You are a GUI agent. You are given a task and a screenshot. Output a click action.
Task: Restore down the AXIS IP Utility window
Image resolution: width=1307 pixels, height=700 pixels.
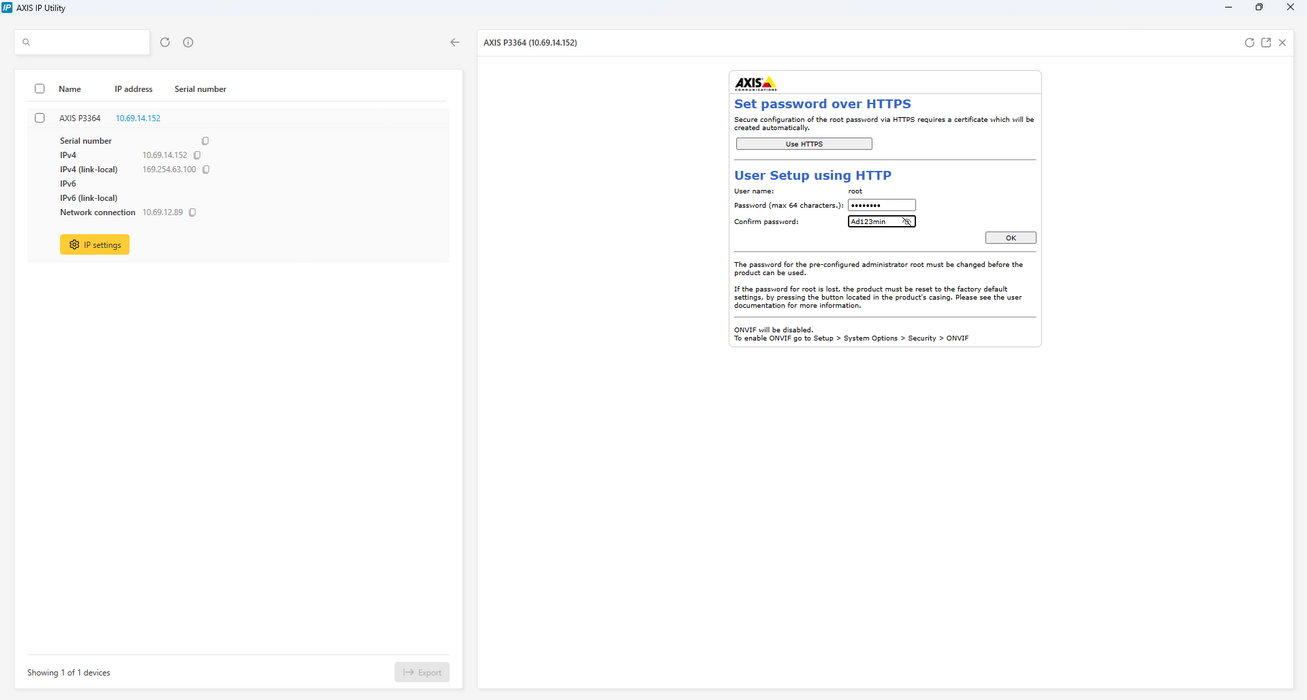1259,7
